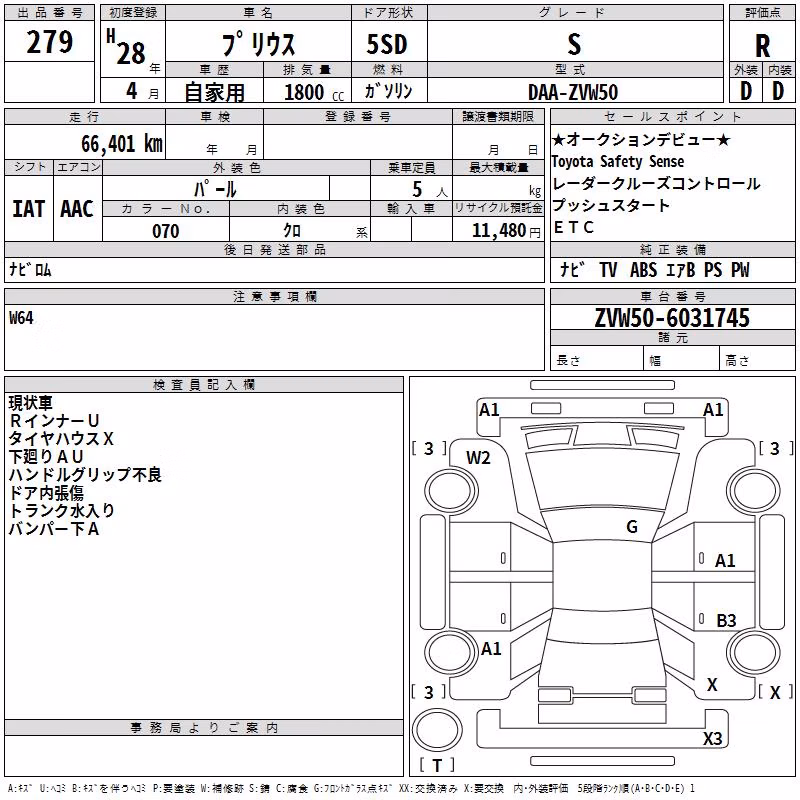The height and width of the screenshot is (800, 800).
Task: Select the grade value S
Action: tap(574, 44)
